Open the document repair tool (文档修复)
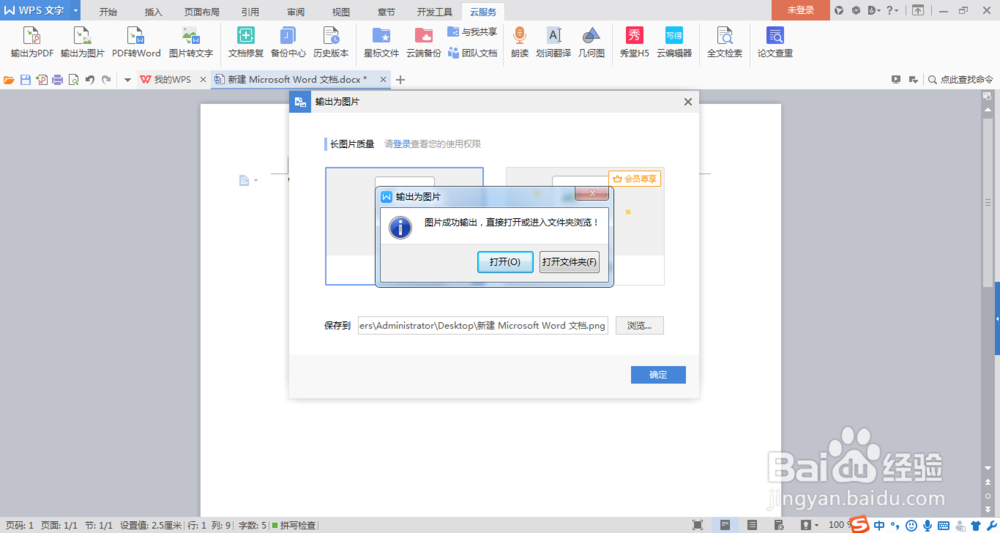1000x533 pixels. (x=246, y=43)
